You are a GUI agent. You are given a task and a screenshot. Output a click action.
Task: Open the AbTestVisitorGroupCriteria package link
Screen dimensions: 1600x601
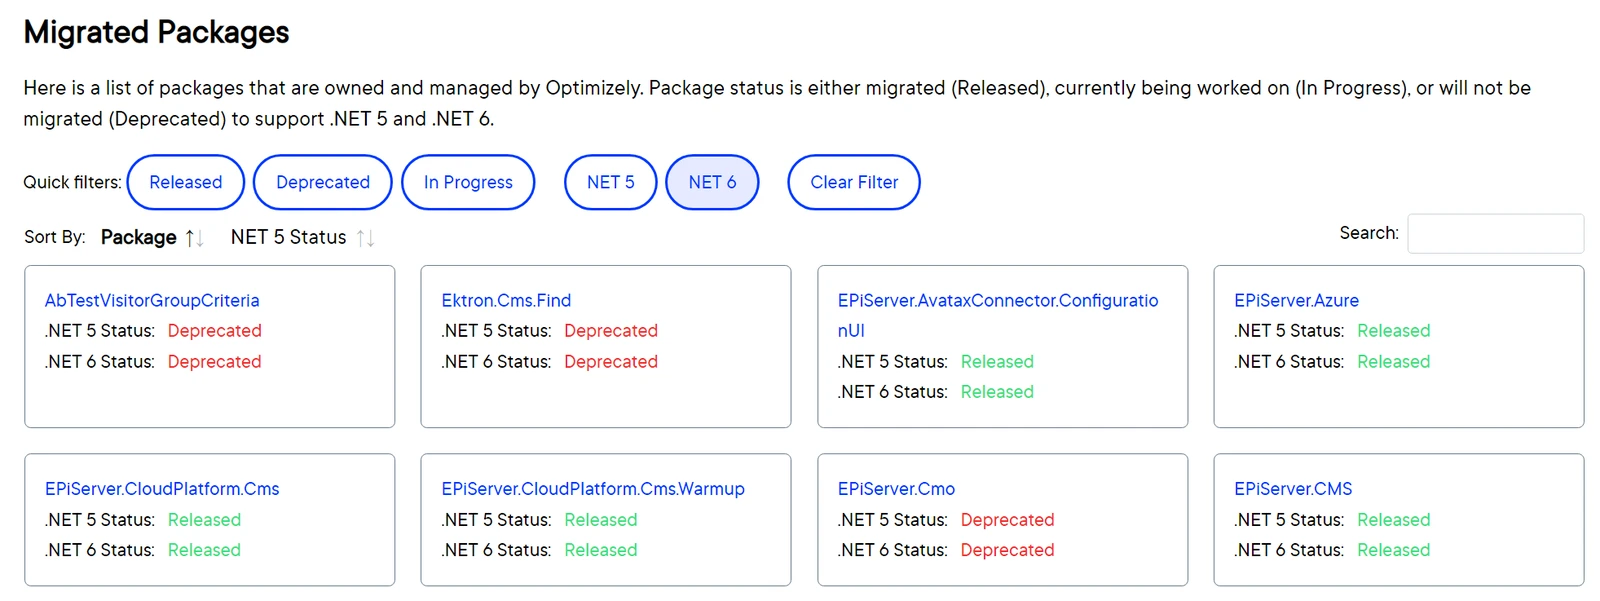tap(152, 300)
